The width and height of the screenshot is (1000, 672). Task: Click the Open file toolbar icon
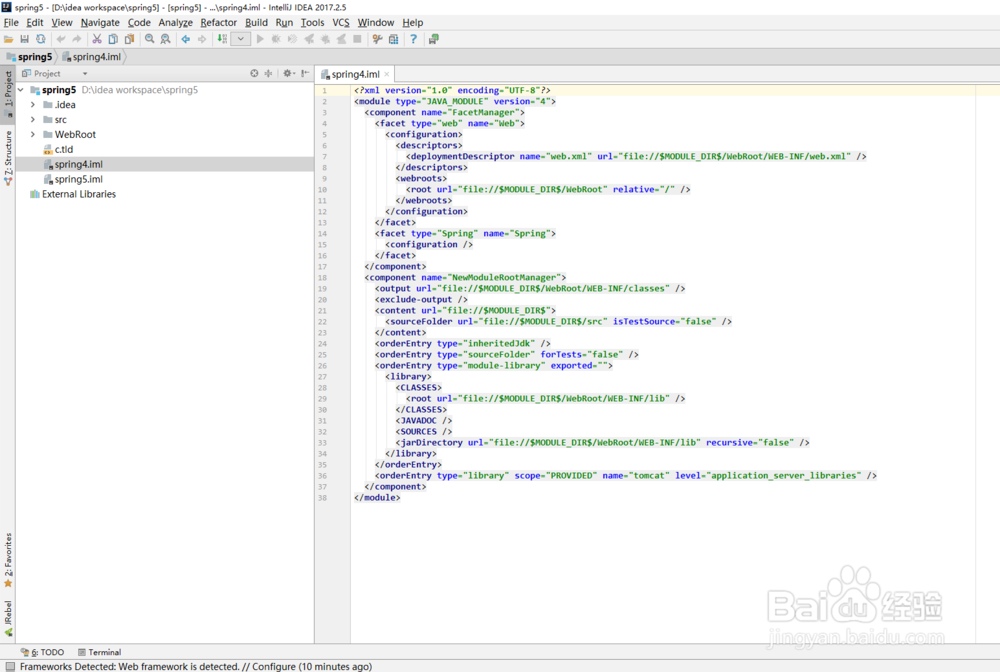(8, 40)
